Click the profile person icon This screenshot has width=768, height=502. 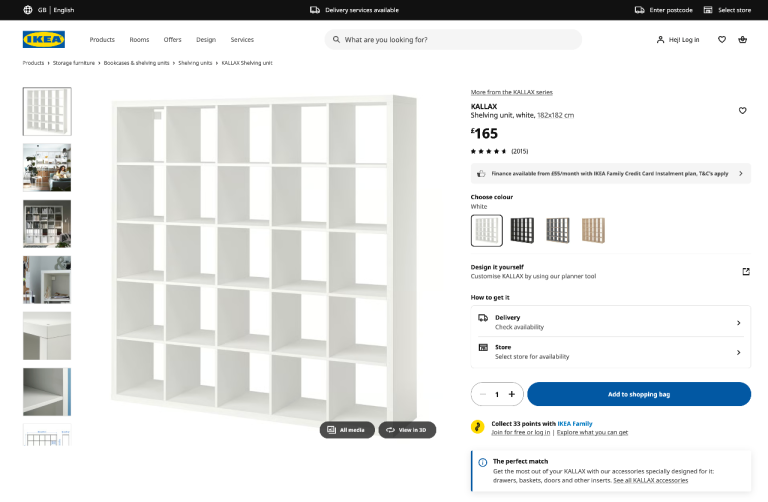(660, 40)
